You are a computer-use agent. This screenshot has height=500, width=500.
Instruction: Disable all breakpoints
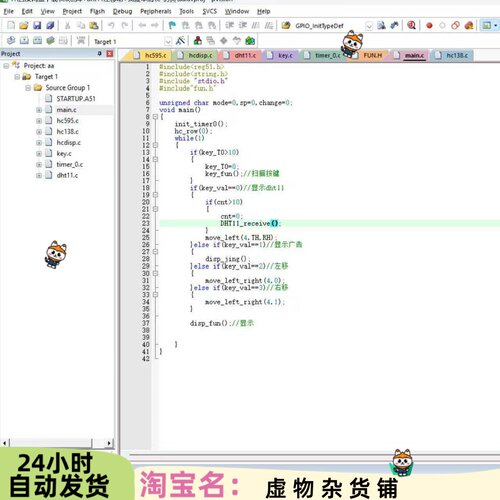455,25
